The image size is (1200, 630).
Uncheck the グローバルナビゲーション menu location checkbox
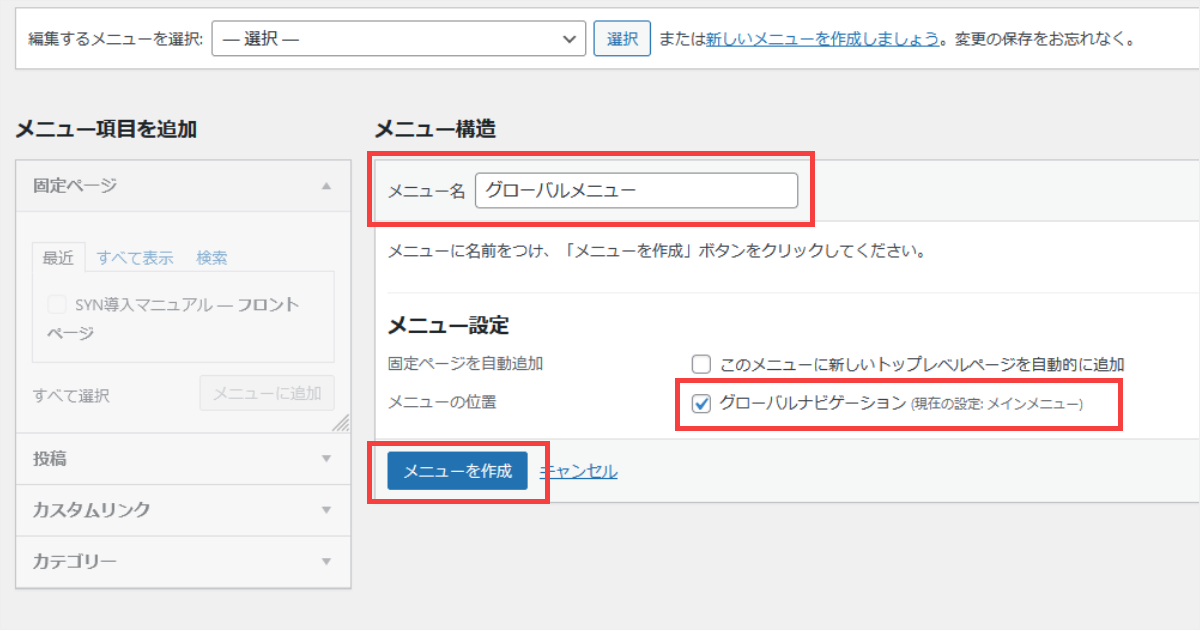701,403
